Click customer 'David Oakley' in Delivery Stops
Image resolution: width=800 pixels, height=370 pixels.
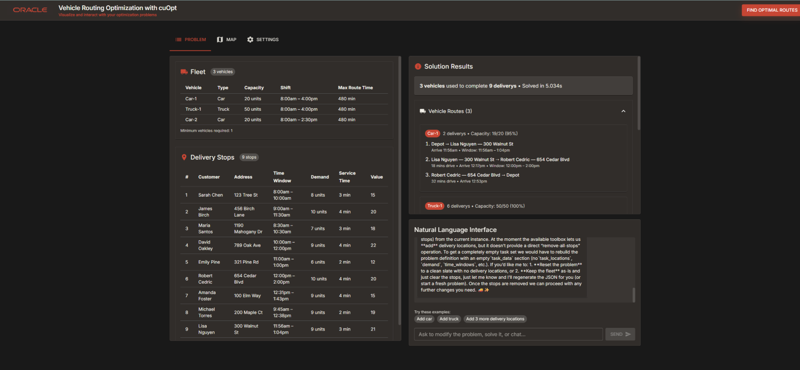(x=207, y=245)
